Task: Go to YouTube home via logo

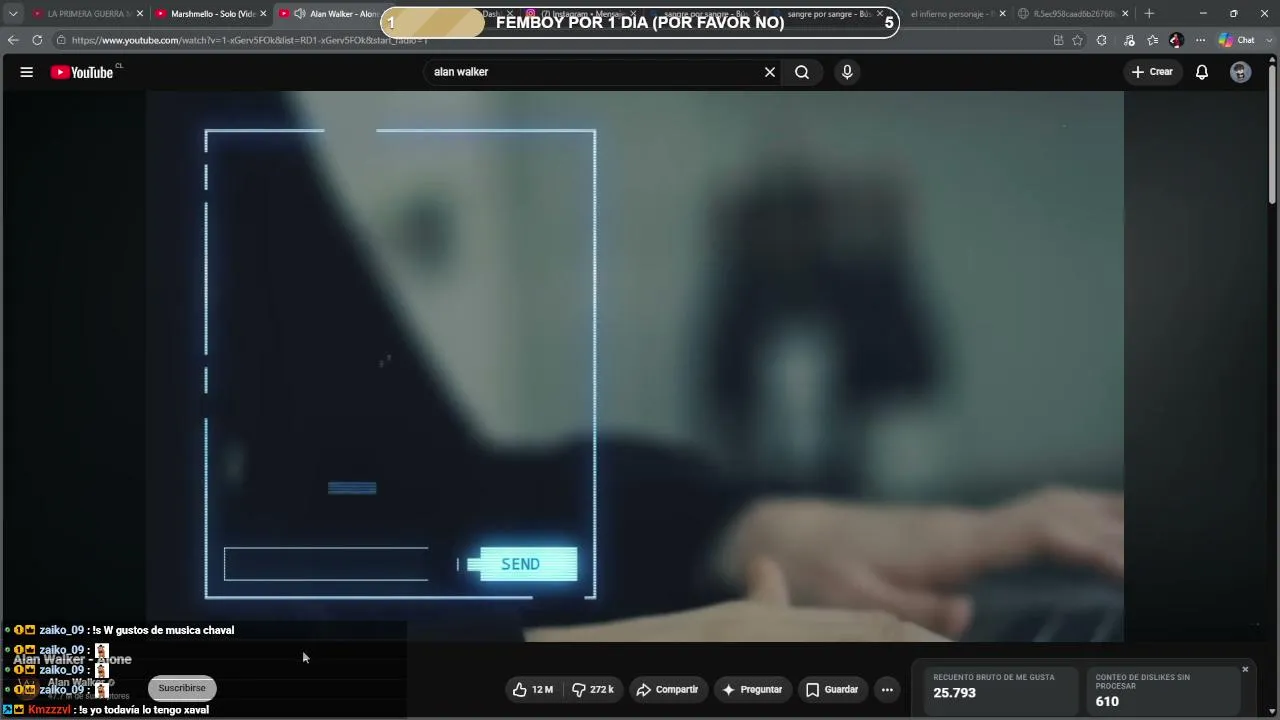Action: (x=82, y=72)
